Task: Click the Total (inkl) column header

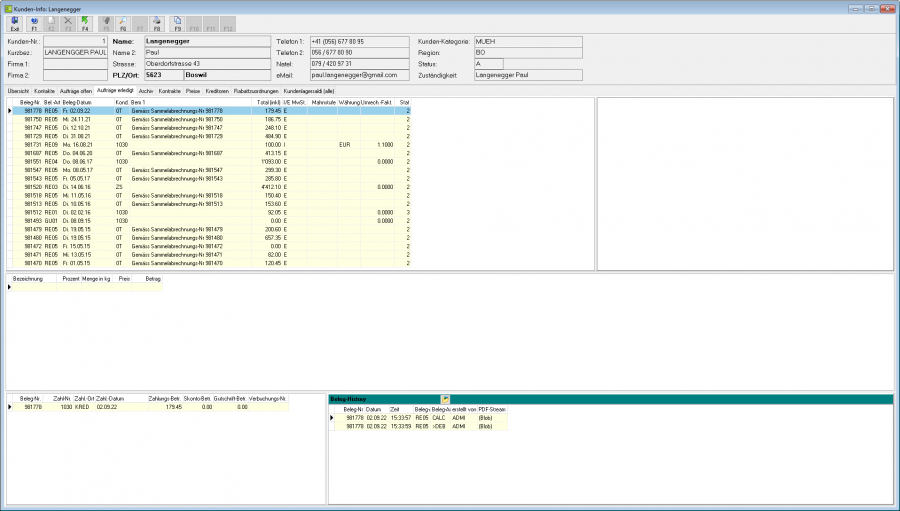Action: [267, 102]
